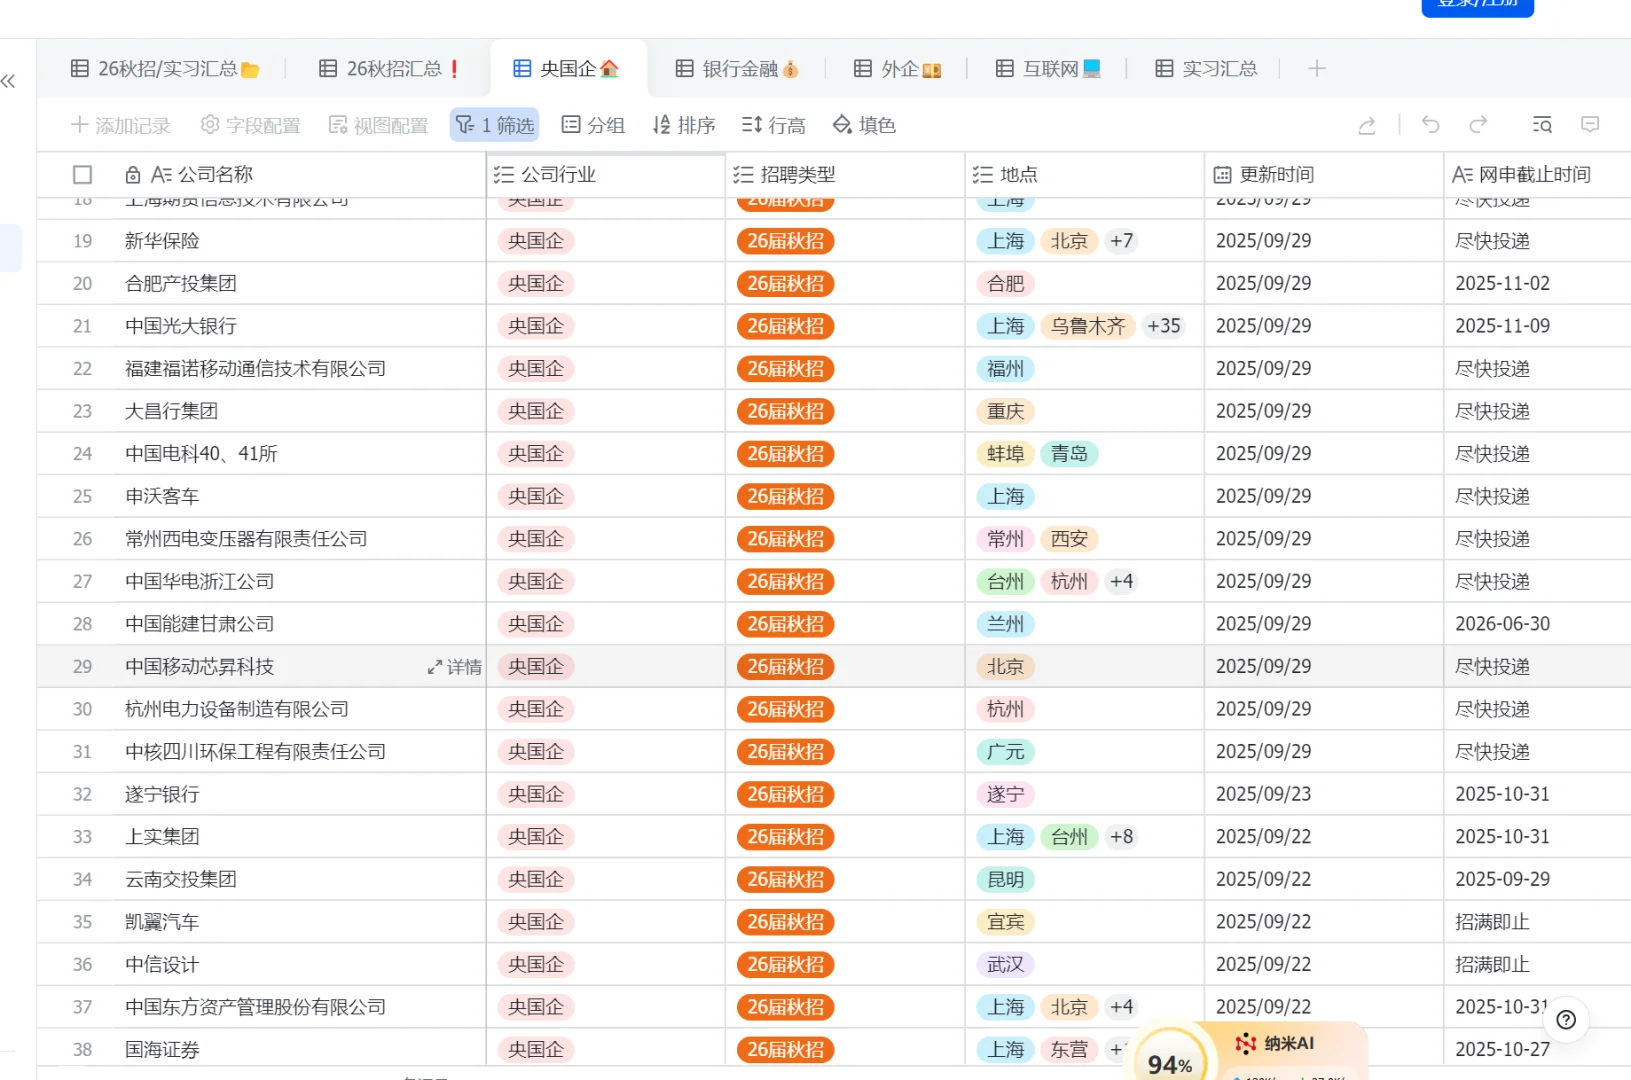Viewport: 1631px width, 1080px height.
Task: Click 添加记录 to add a record
Action: 121,125
